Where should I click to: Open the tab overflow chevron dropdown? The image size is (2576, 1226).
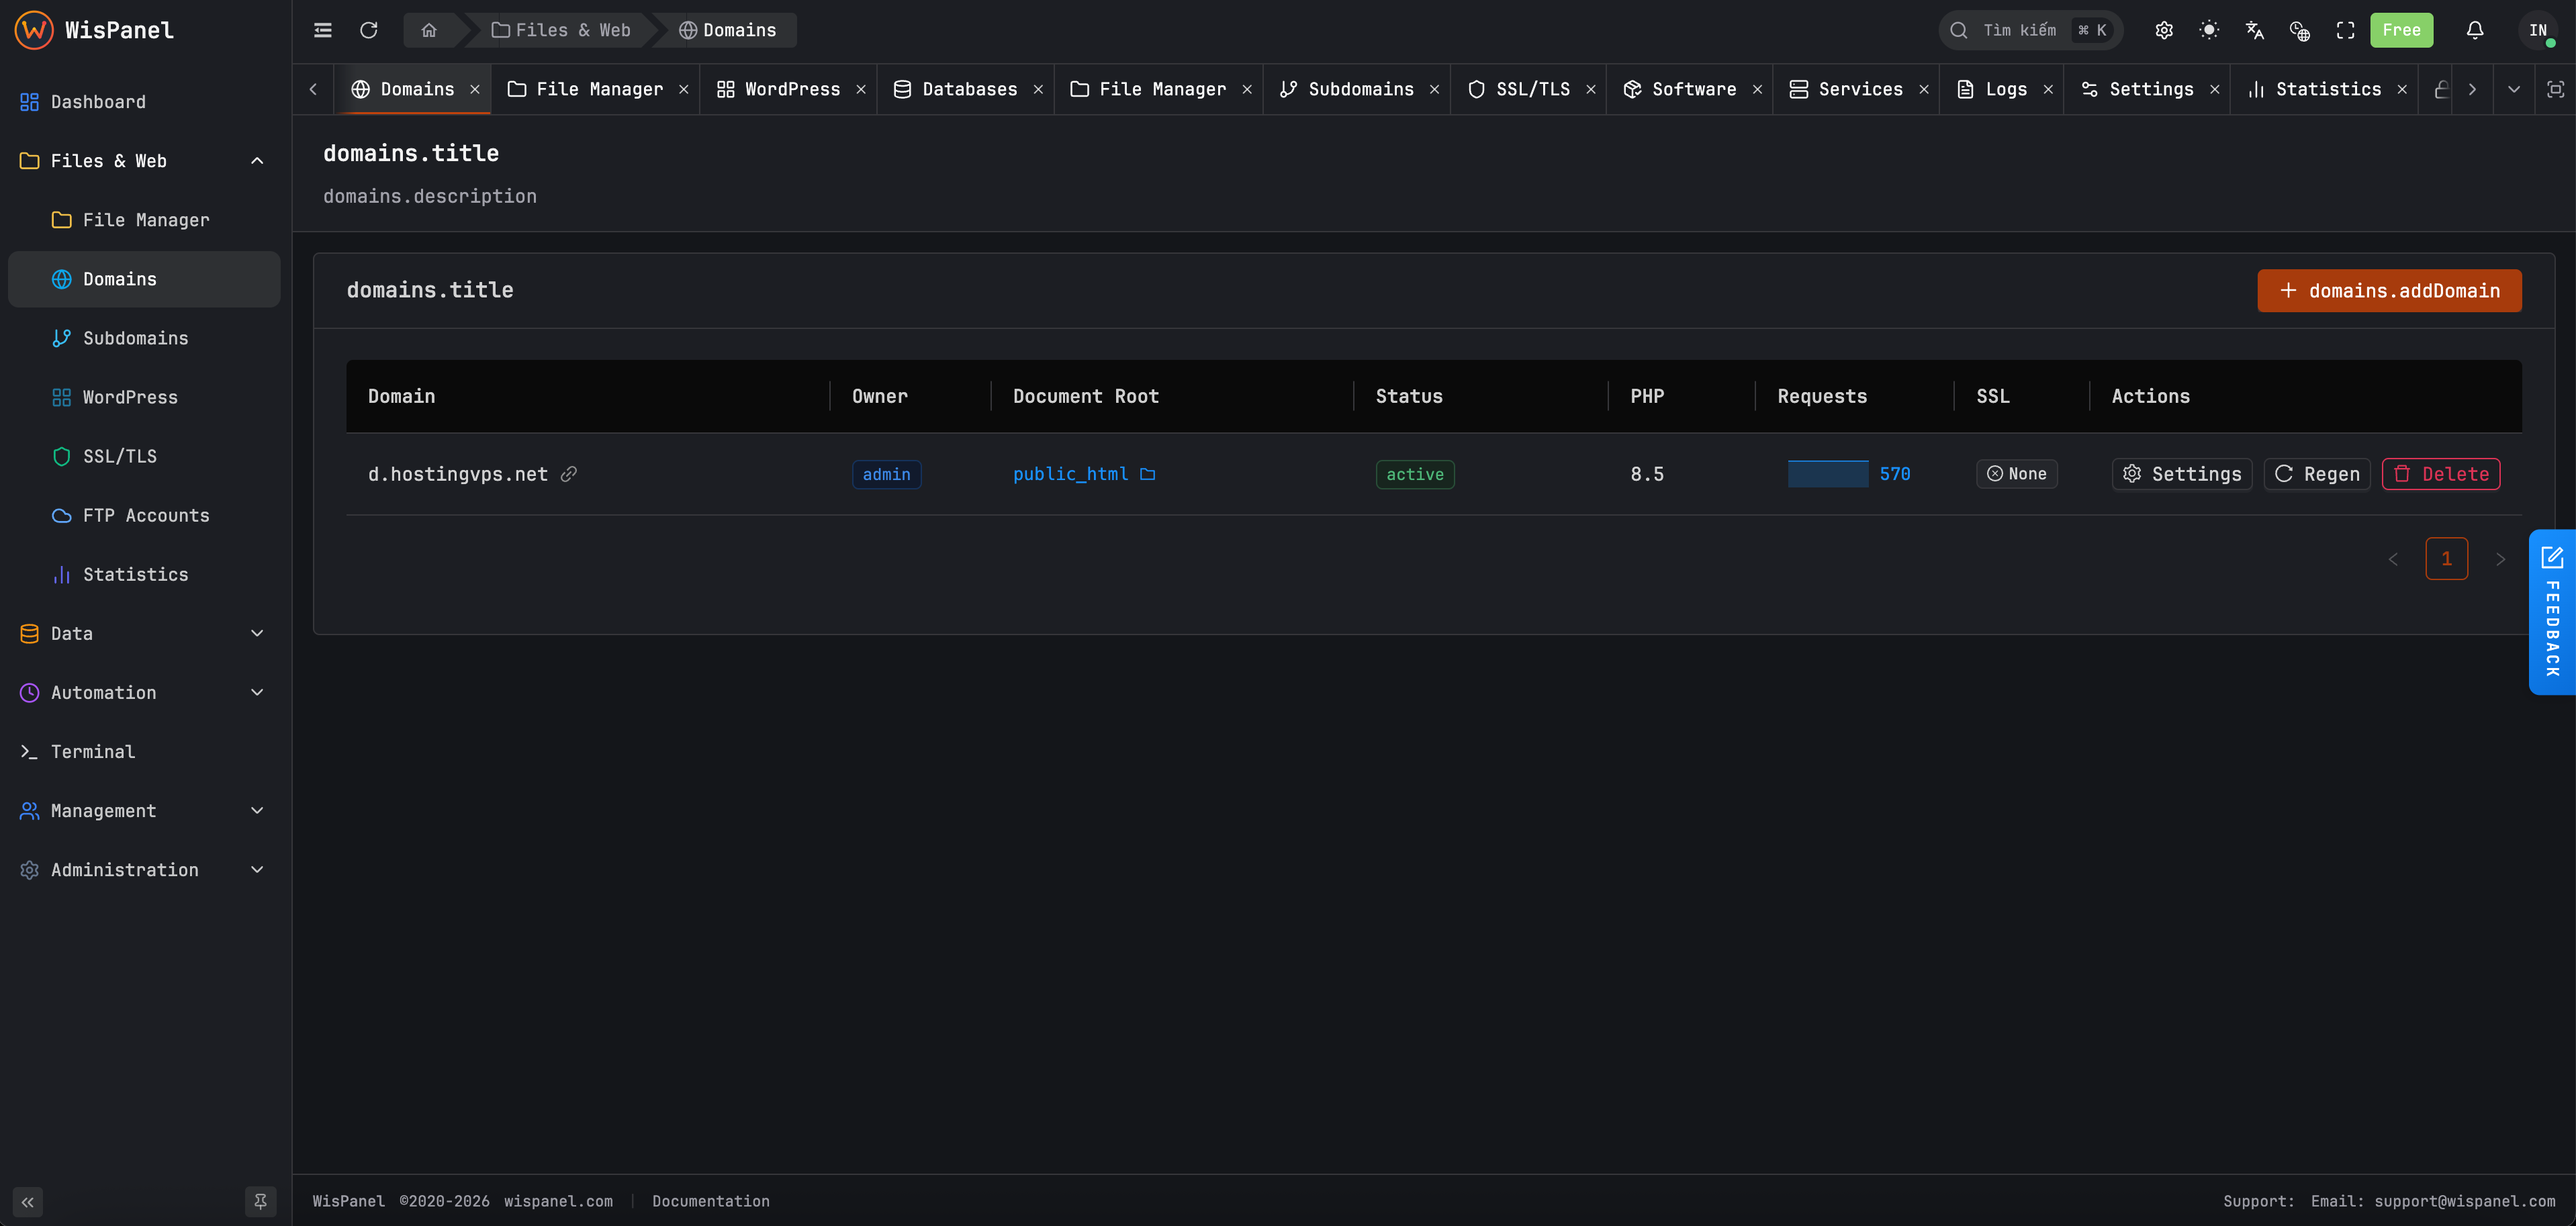coord(2513,89)
